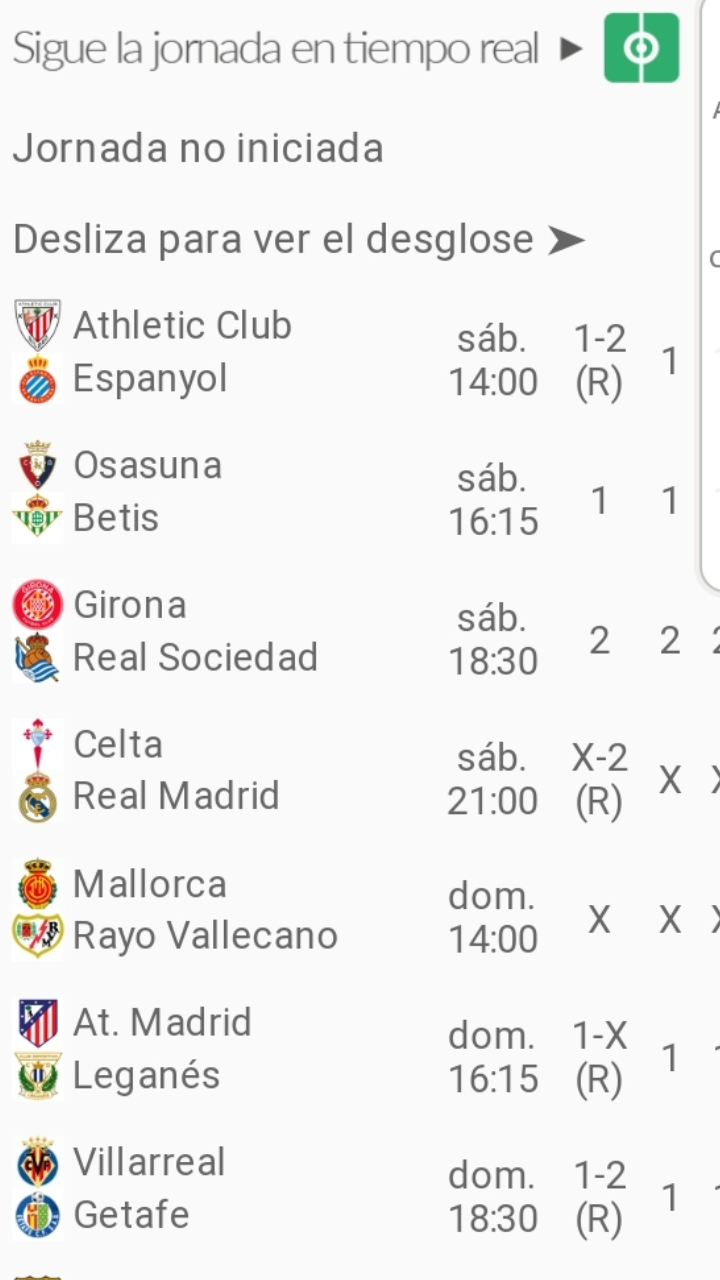This screenshot has height=1280, width=720.
Task: Select the Athletic Club 1-2 (R) prediction
Action: point(599,360)
